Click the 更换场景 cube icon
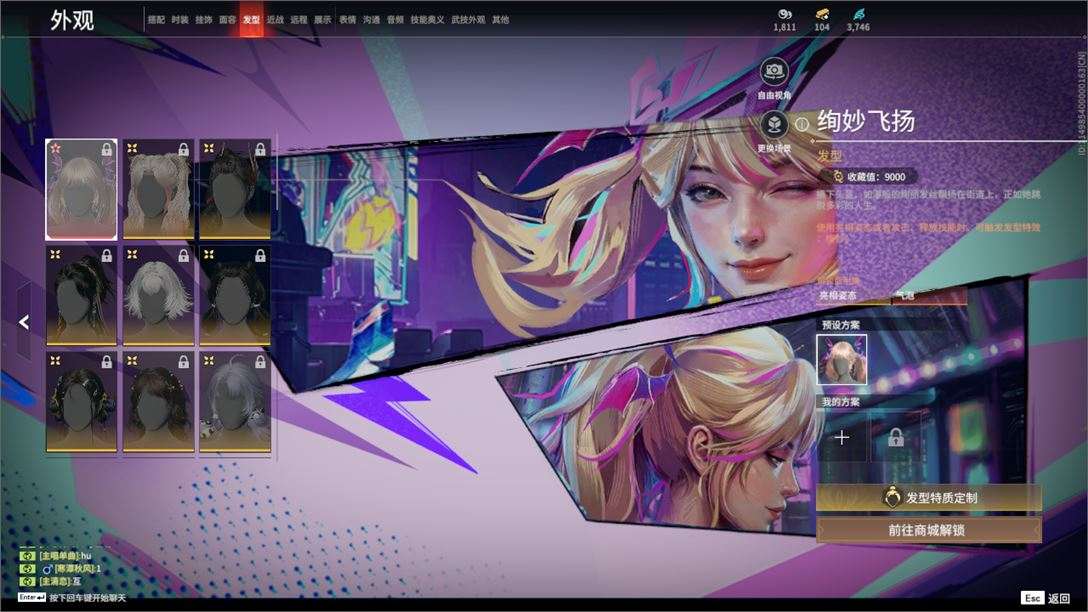Screen dimensions: 1088x612 pos(774,125)
